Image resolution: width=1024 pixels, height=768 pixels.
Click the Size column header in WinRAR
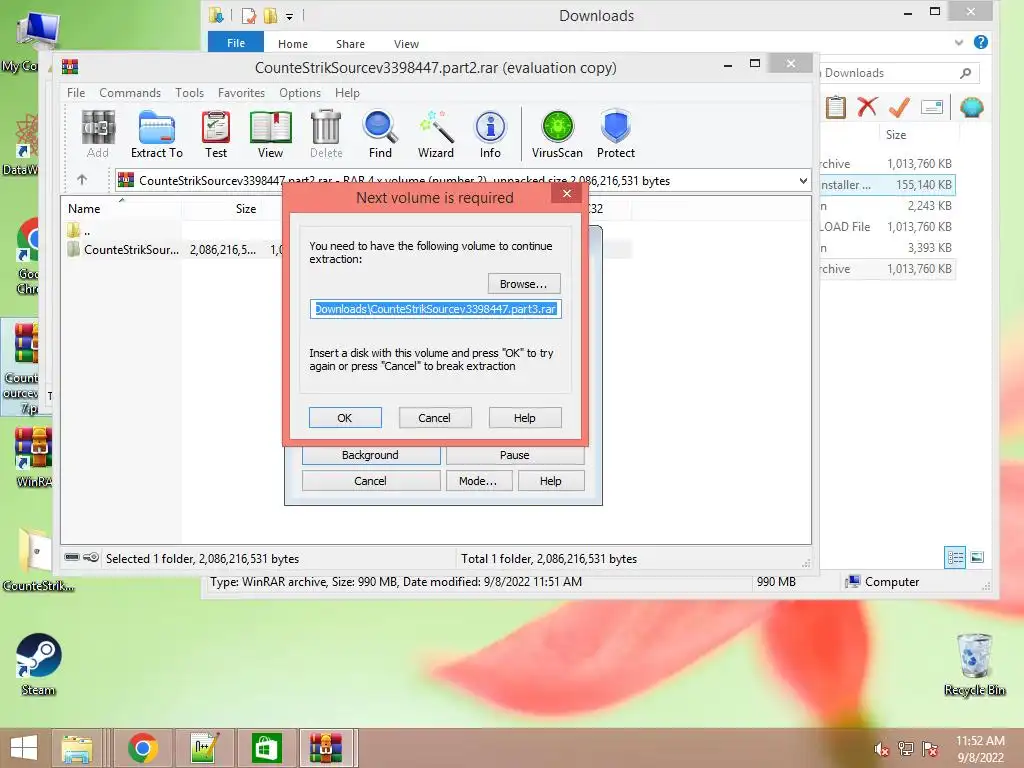pyautogui.click(x=246, y=208)
